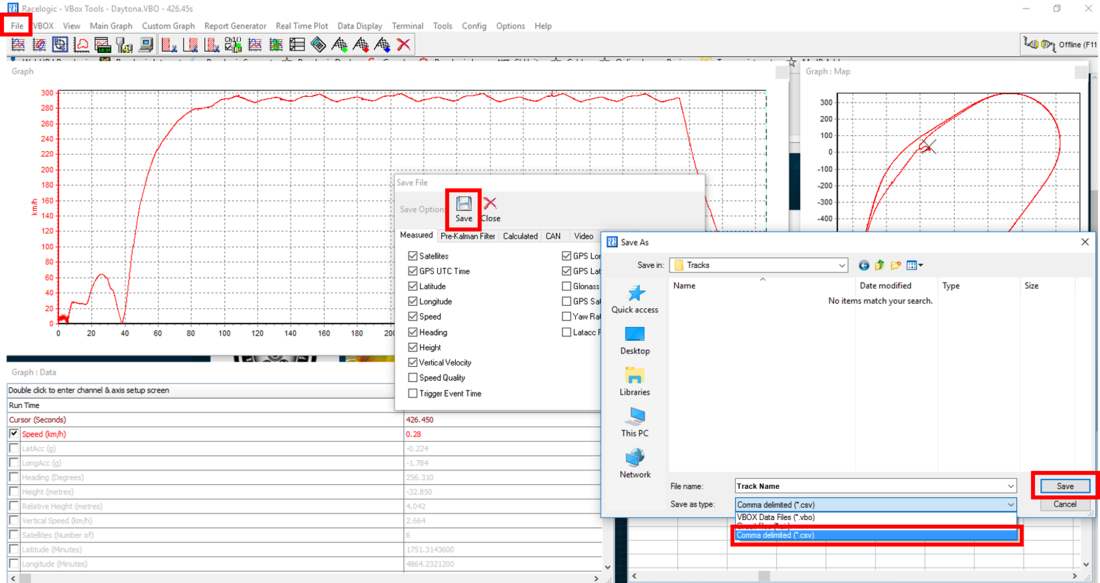Screen dimensions: 1100x583
Task: Uncheck Speed (km/h) in the Graph Data table
Action: point(13,434)
